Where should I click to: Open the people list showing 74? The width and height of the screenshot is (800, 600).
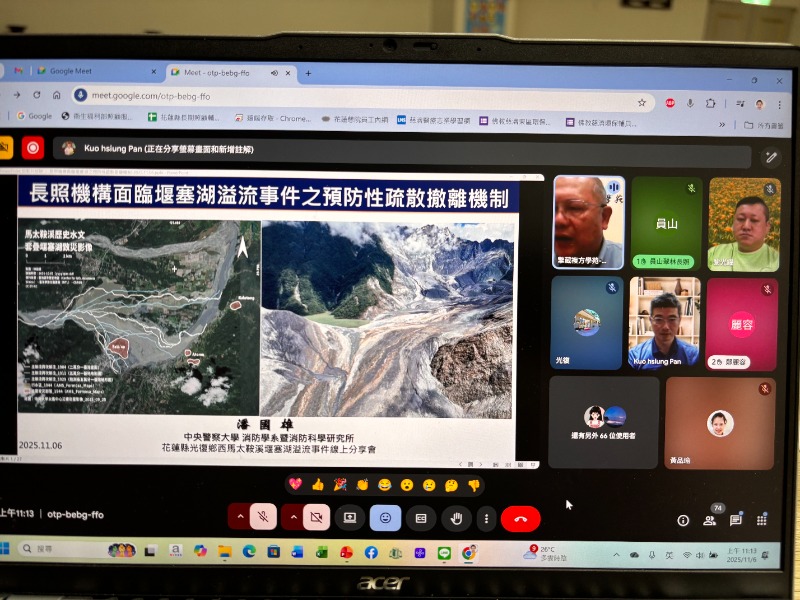tap(709, 520)
